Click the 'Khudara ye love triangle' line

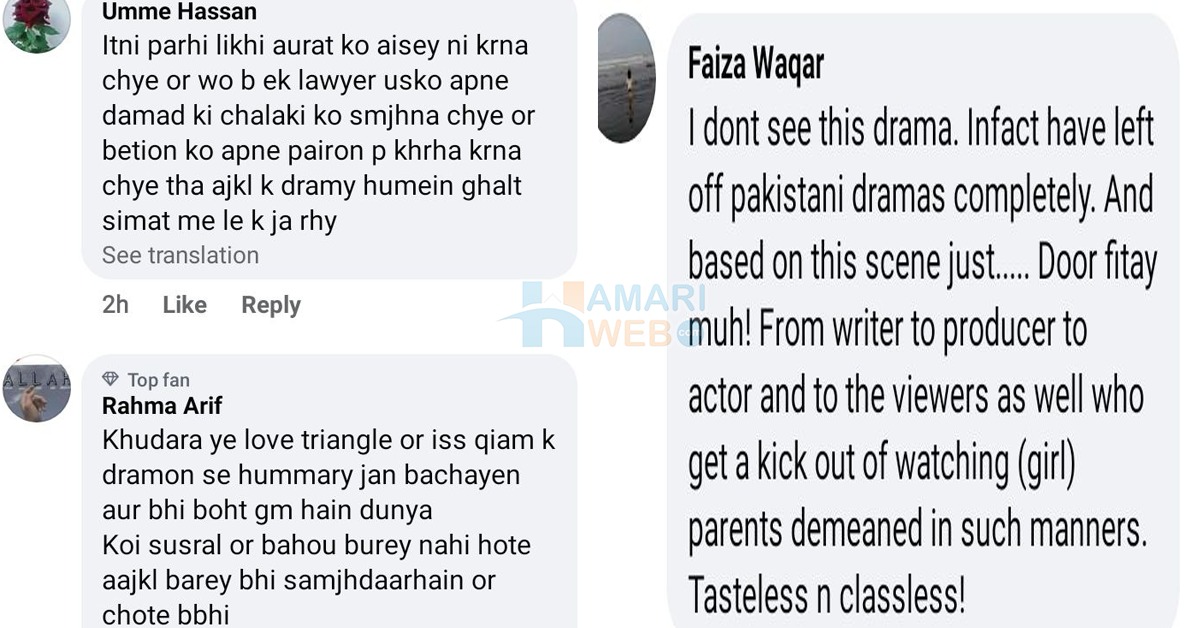pos(328,440)
